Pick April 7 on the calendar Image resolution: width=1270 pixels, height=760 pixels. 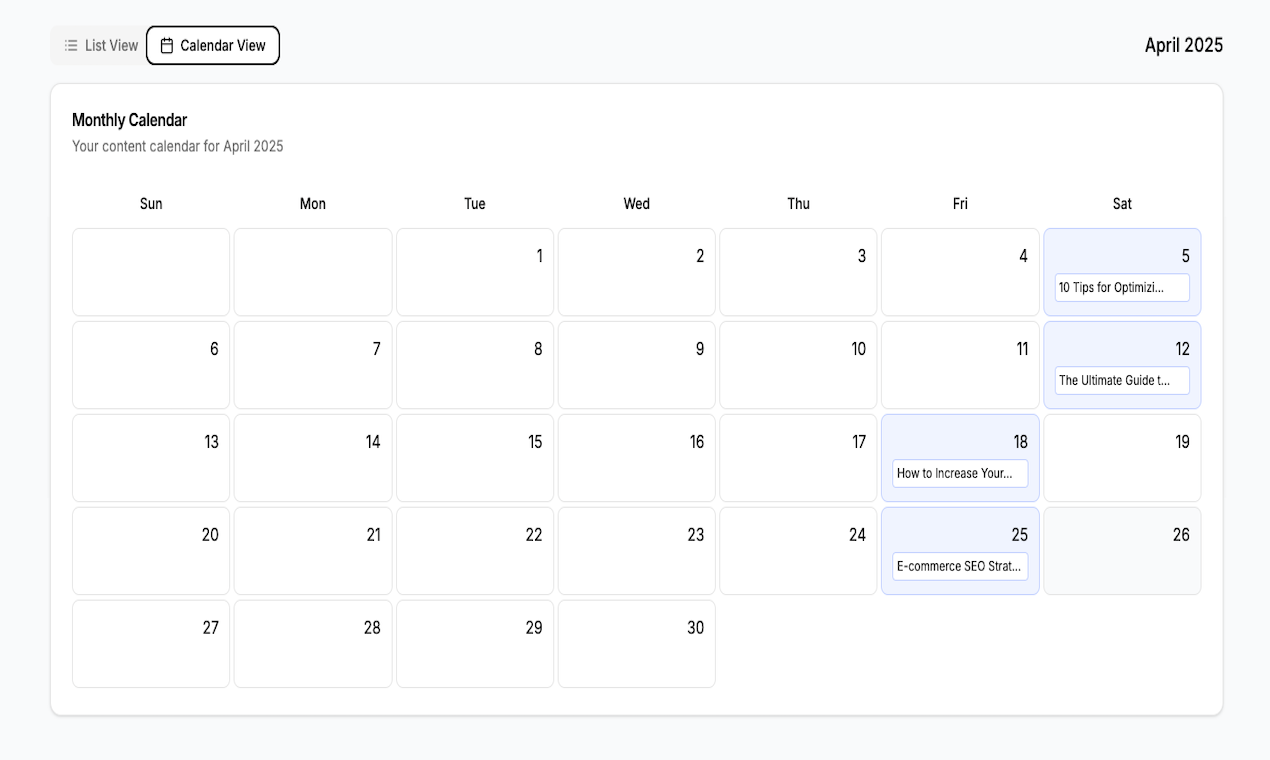click(x=313, y=365)
